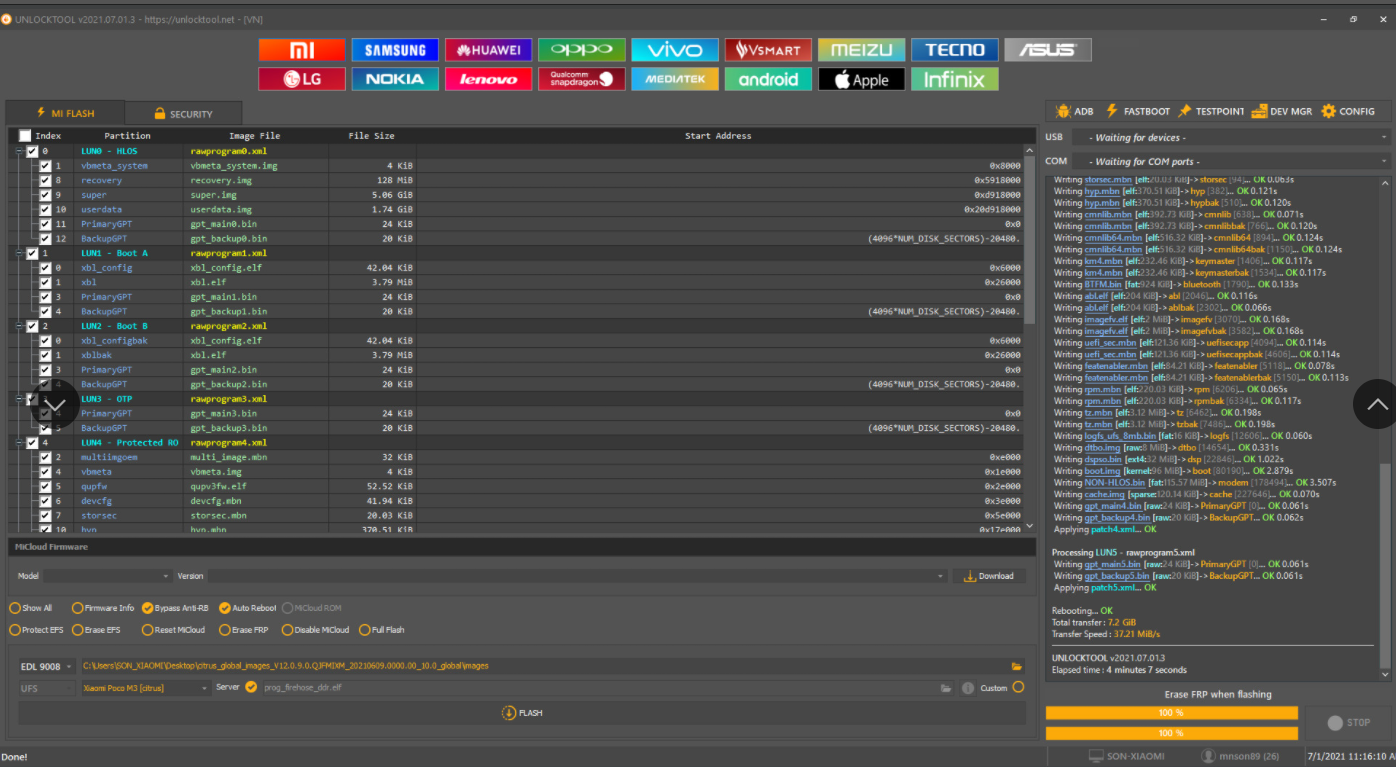
Task: Click the upper 100% progress bar
Action: [1172, 713]
